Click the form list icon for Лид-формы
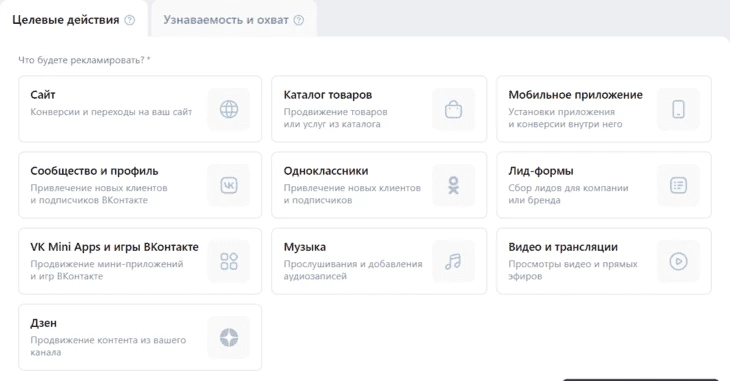The height and width of the screenshot is (381, 730). point(678,185)
